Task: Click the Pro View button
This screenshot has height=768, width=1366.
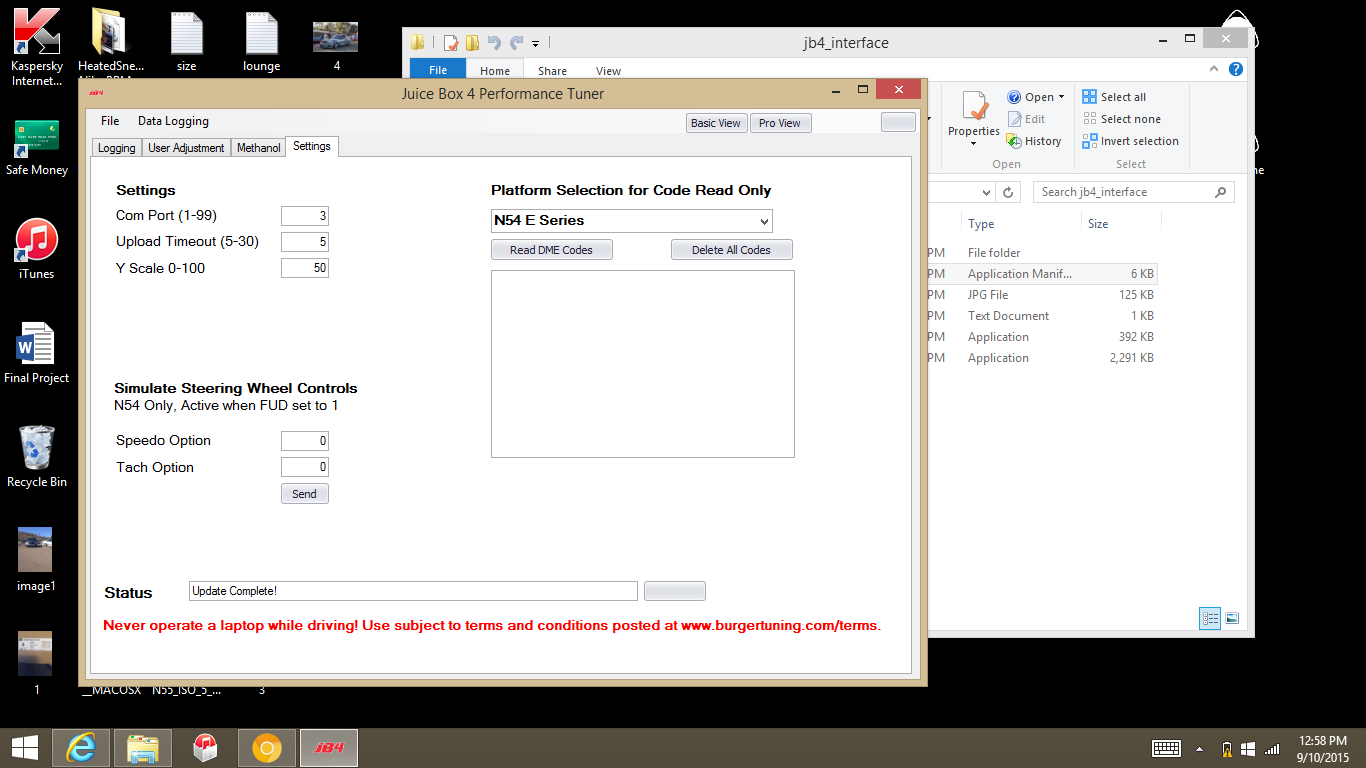Action: tap(780, 123)
